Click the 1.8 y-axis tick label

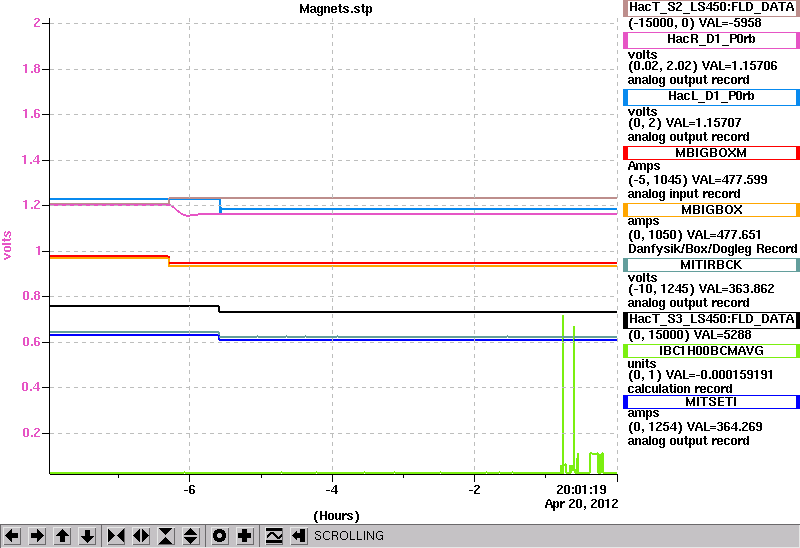[31, 69]
